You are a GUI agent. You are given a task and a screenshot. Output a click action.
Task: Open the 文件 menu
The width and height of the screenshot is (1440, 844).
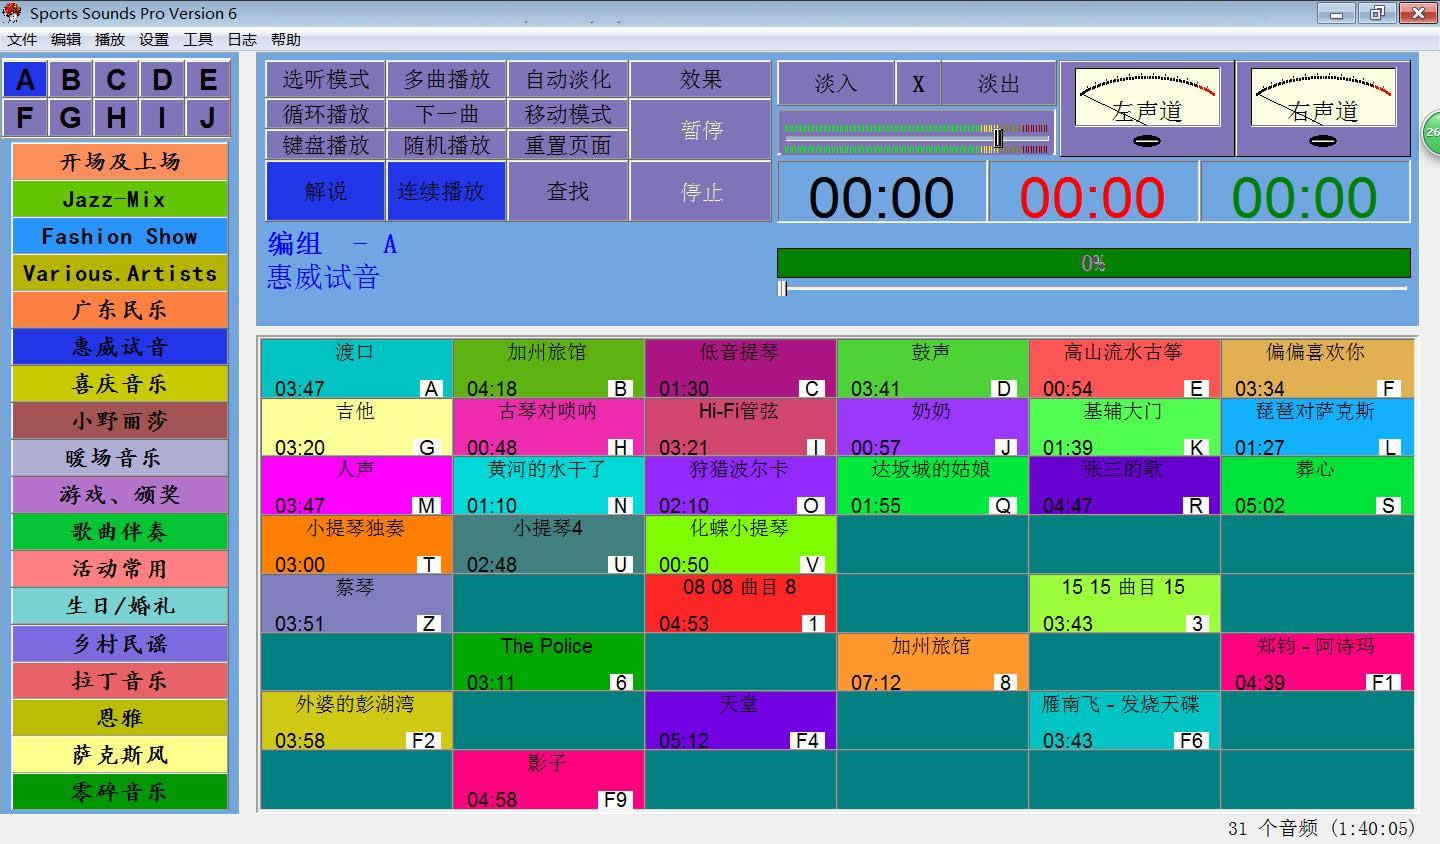tap(22, 40)
